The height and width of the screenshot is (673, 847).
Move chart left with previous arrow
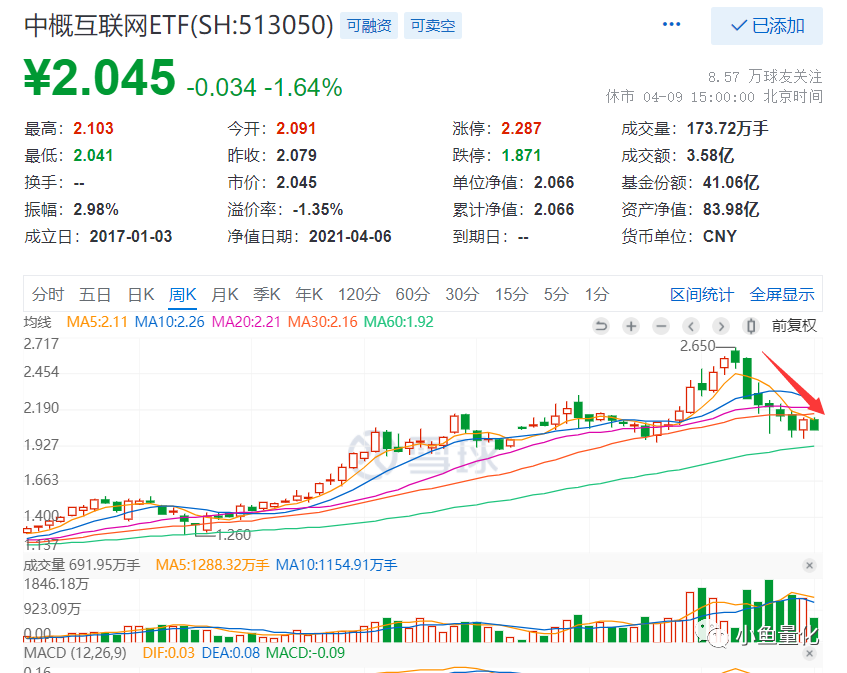coord(691,326)
